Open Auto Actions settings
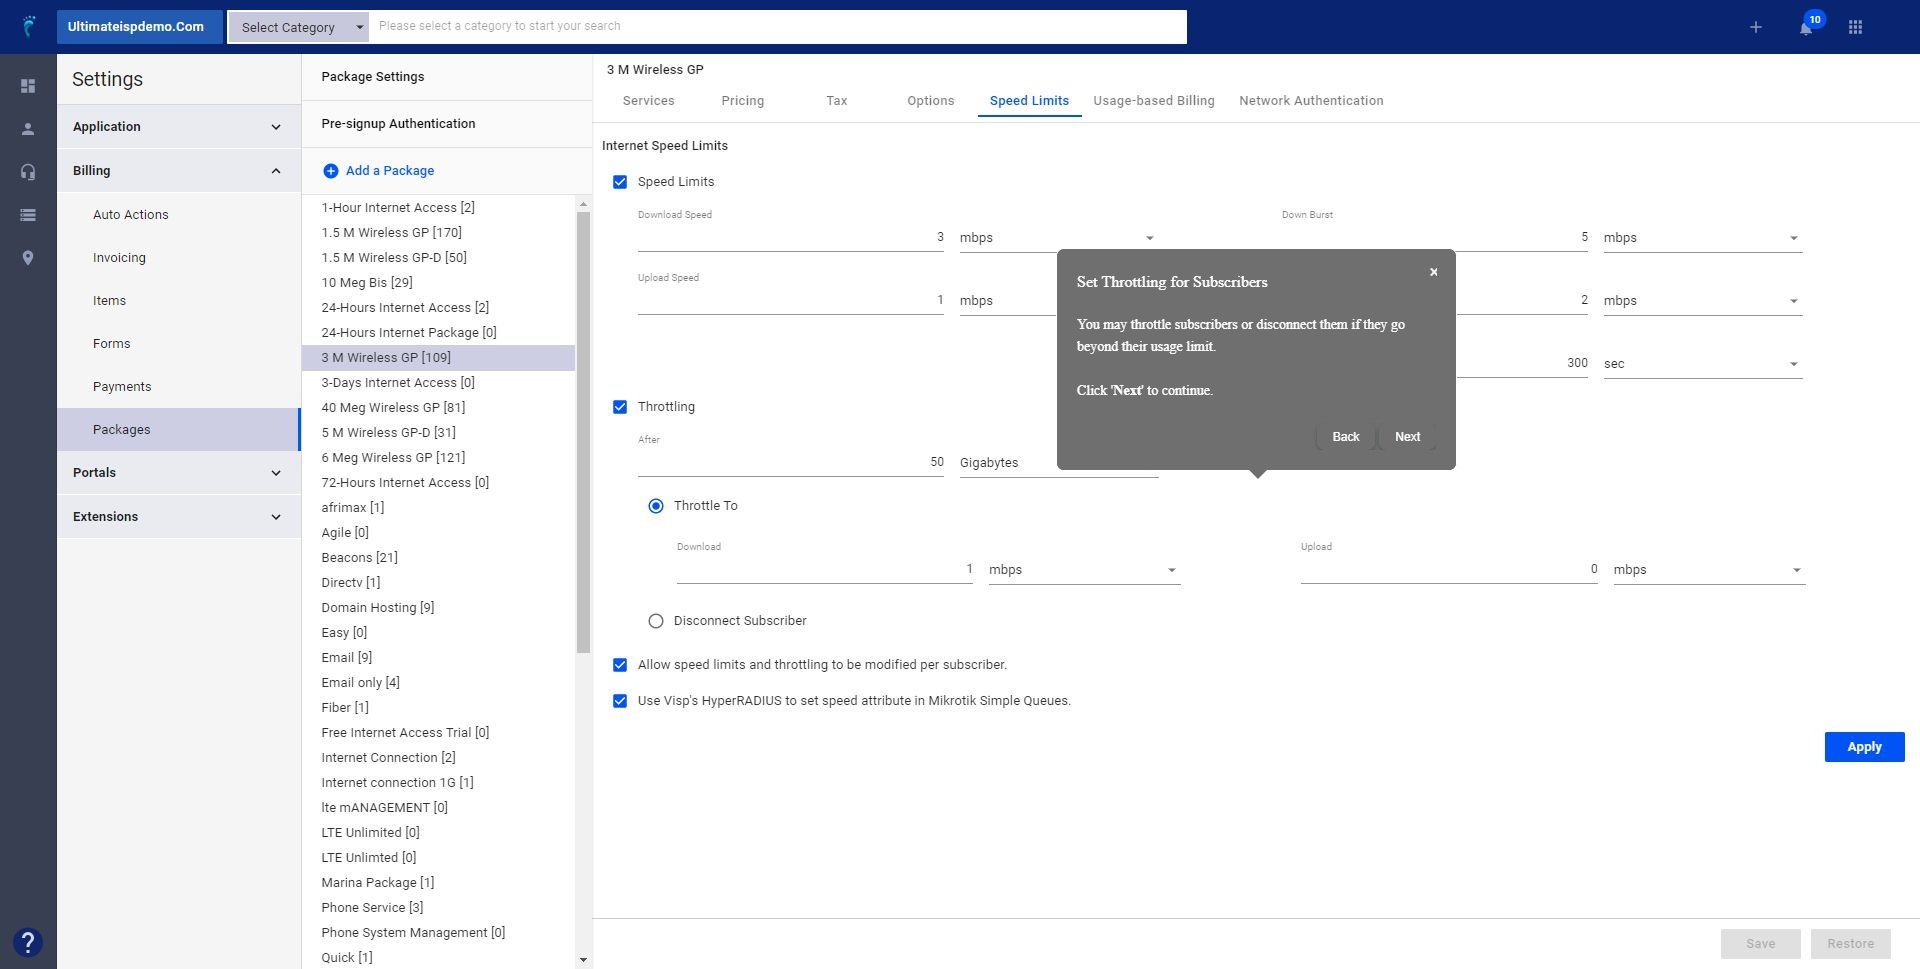This screenshot has height=969, width=1920. (179, 215)
